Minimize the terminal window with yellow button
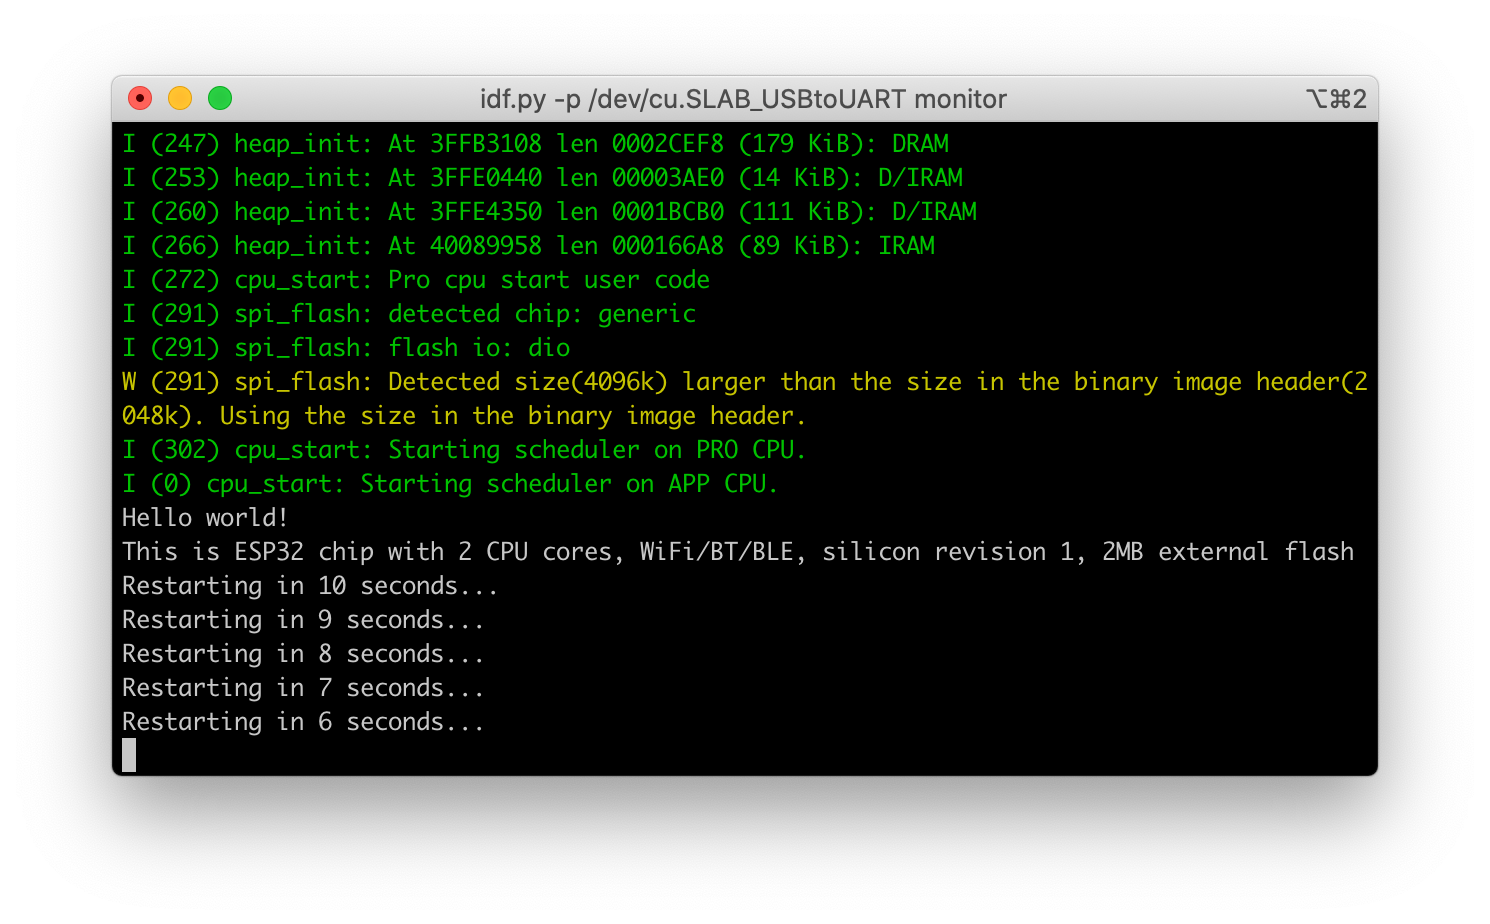The image size is (1490, 924). [180, 98]
